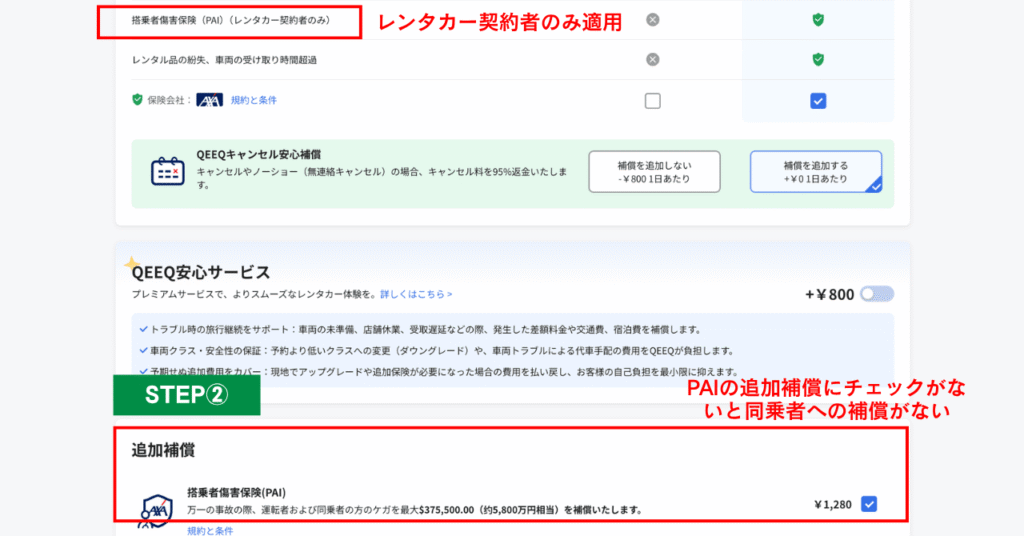The height and width of the screenshot is (536, 1024).
Task: Click the キャンセル料を95%返金 description text
Action: (x=382, y=178)
